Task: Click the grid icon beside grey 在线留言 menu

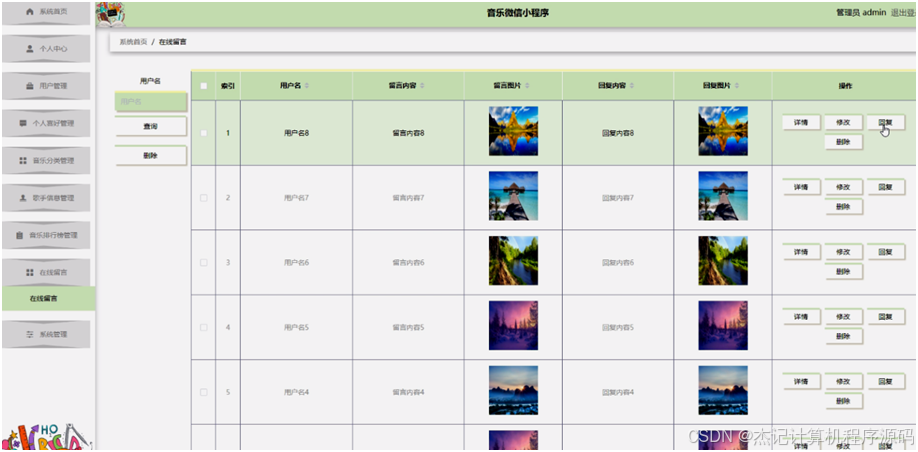Action: pos(30,273)
